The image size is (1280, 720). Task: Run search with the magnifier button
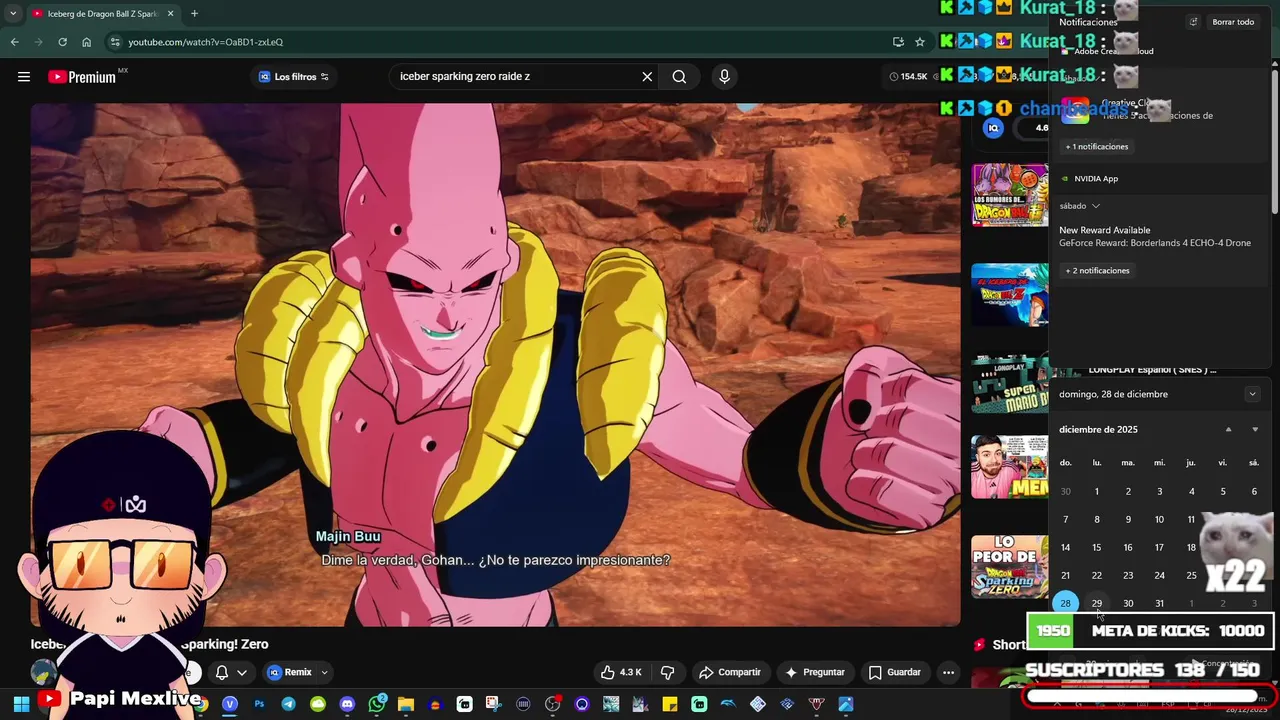tap(679, 77)
